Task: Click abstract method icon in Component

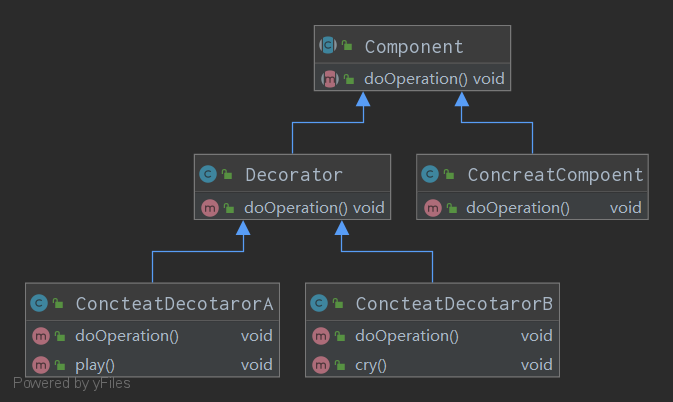Action: (328, 78)
